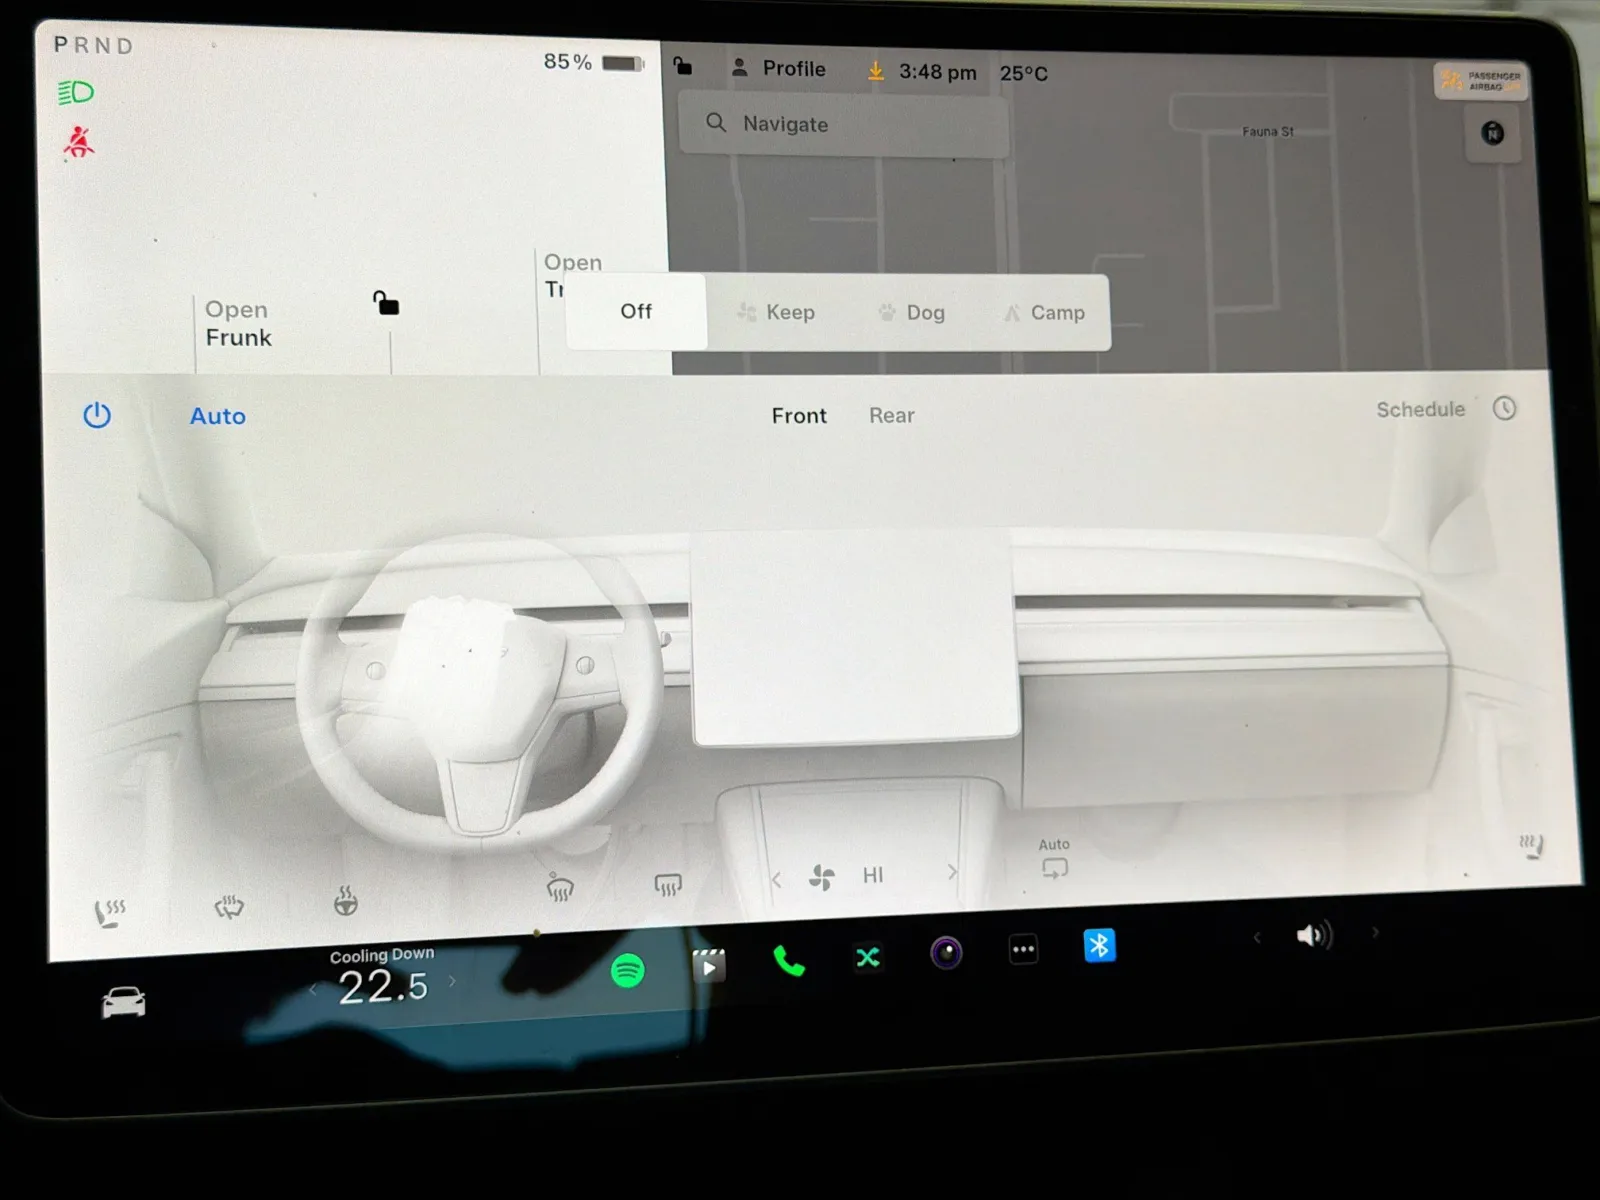
Task: Tap the Navigate search field
Action: point(843,124)
